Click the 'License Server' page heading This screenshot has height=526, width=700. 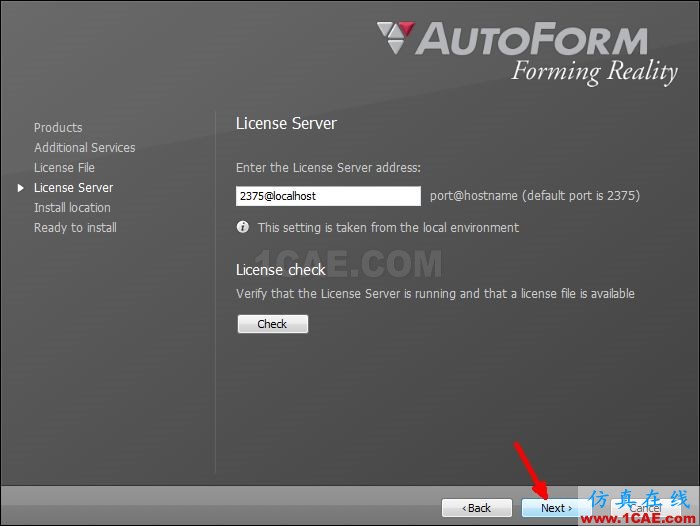coord(286,124)
